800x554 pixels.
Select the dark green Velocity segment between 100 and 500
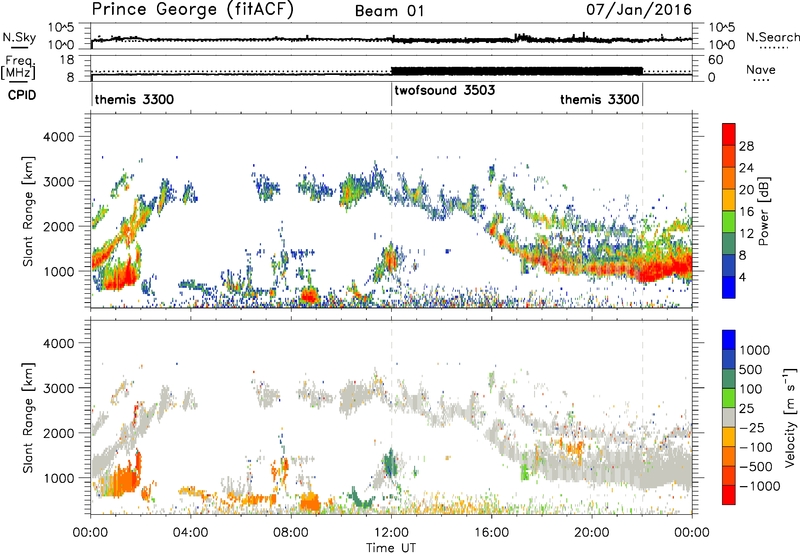729,379
